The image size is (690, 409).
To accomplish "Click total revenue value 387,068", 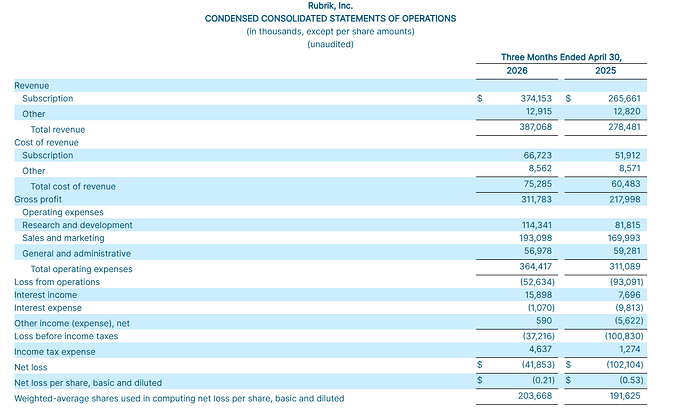I will pos(536,127).
